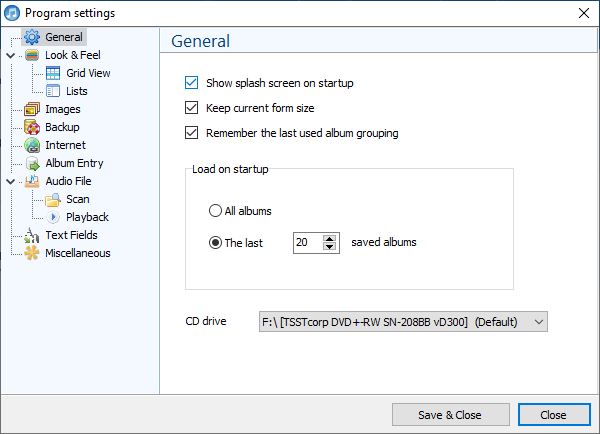Screen dimensions: 600x434
Task: Increase the saved albums count spinner
Action: point(329,238)
